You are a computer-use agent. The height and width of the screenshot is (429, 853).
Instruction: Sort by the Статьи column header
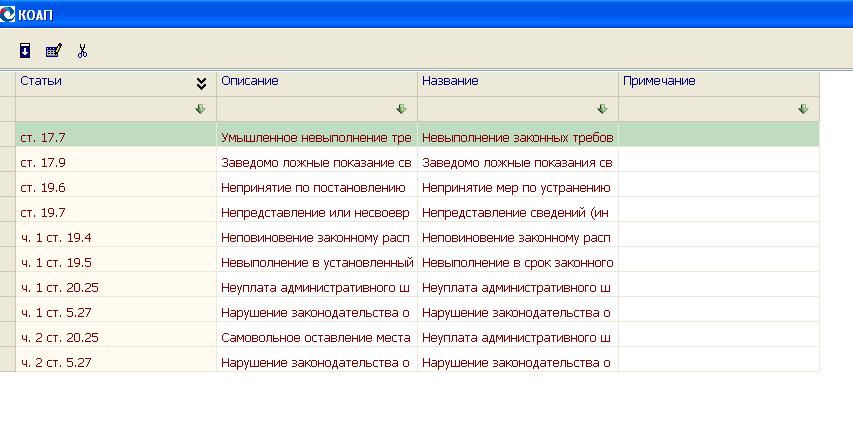pyautogui.click(x=116, y=84)
